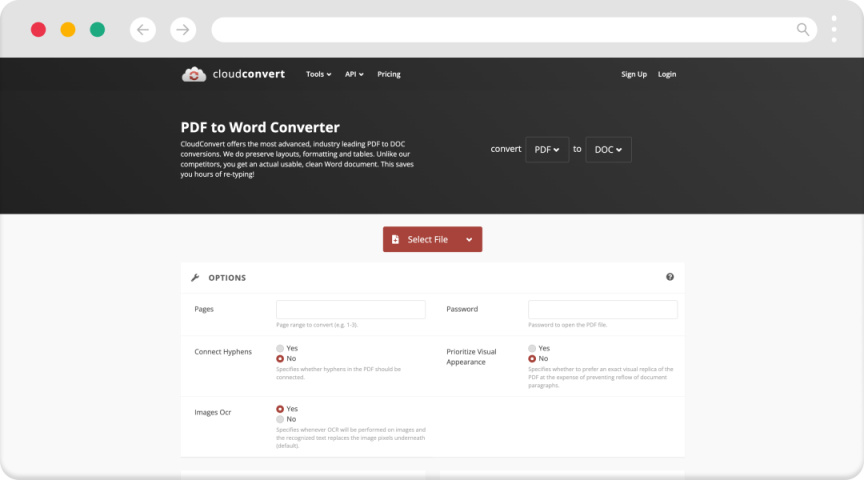864x480 pixels.
Task: Click the OPTIONS section title
Action: (x=227, y=278)
